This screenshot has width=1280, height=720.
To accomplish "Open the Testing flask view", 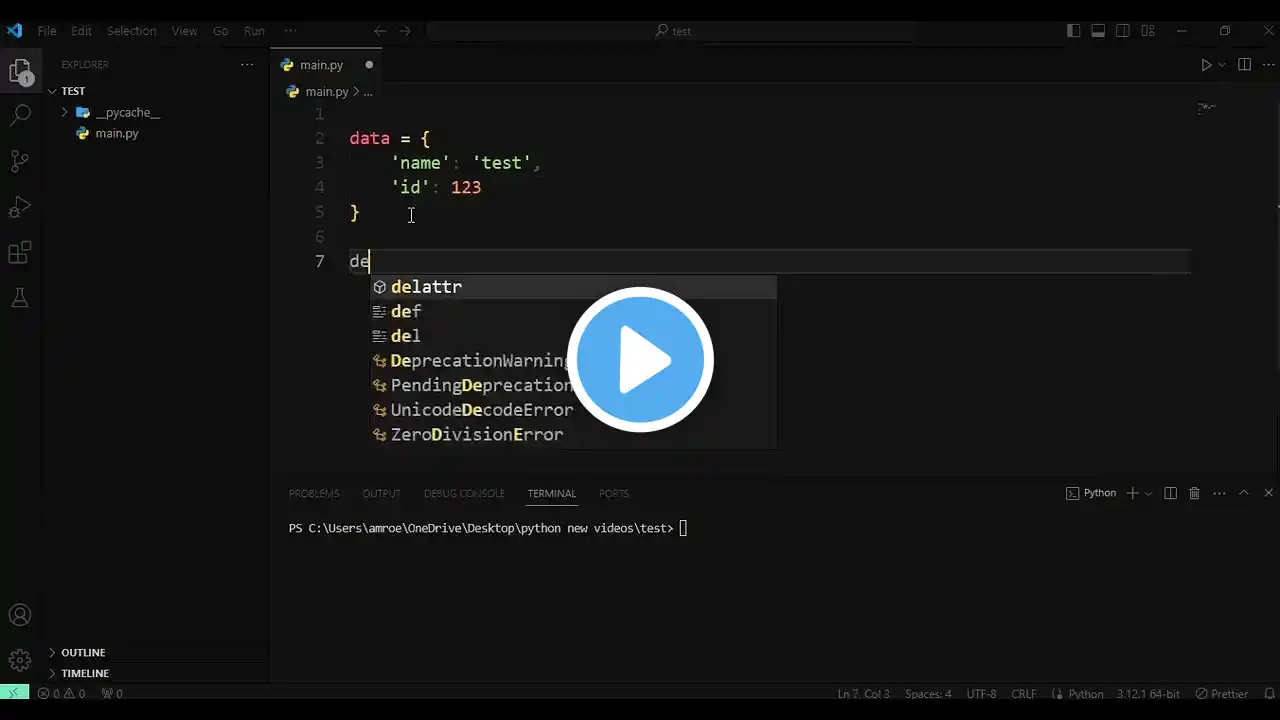I will [x=20, y=297].
